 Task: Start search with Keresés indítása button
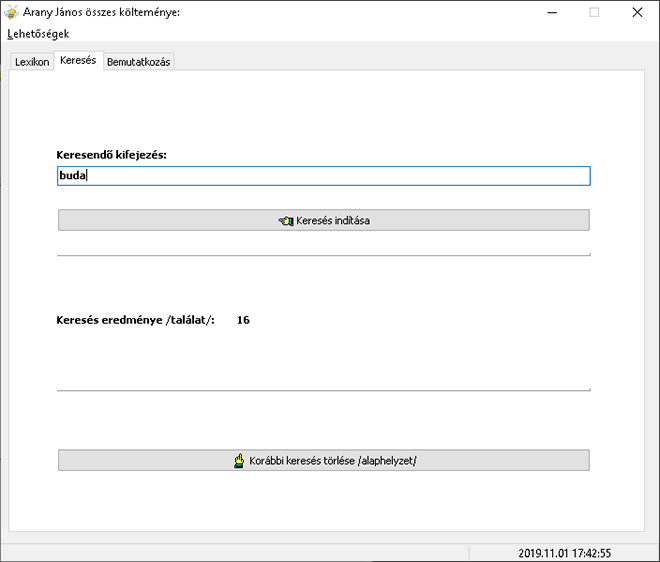pos(324,220)
